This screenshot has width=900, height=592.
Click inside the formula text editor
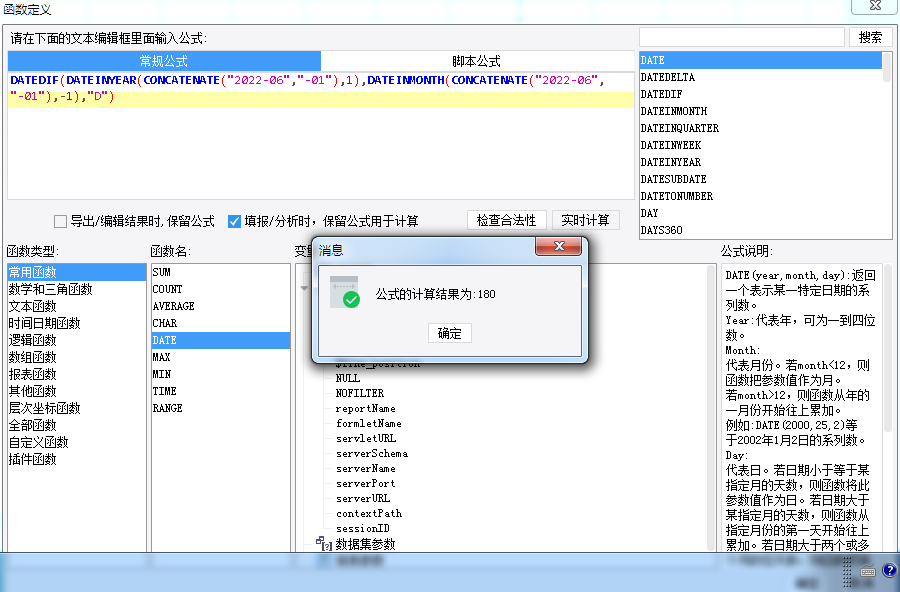coord(321,135)
